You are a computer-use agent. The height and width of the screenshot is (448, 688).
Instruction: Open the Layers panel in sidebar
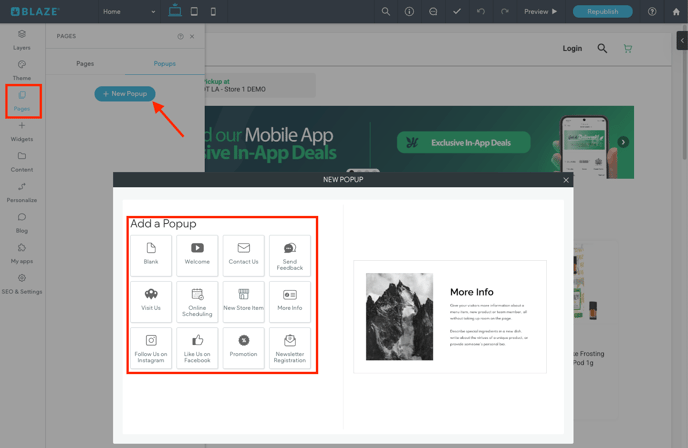(x=21, y=39)
